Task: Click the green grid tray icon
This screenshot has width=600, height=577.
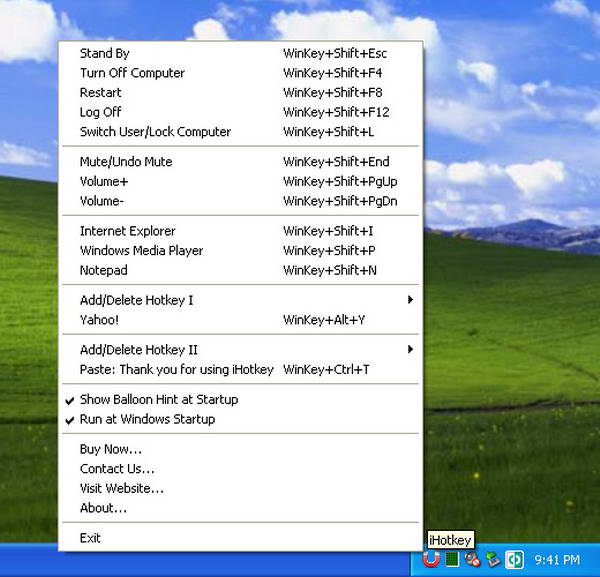Action: tap(452, 559)
